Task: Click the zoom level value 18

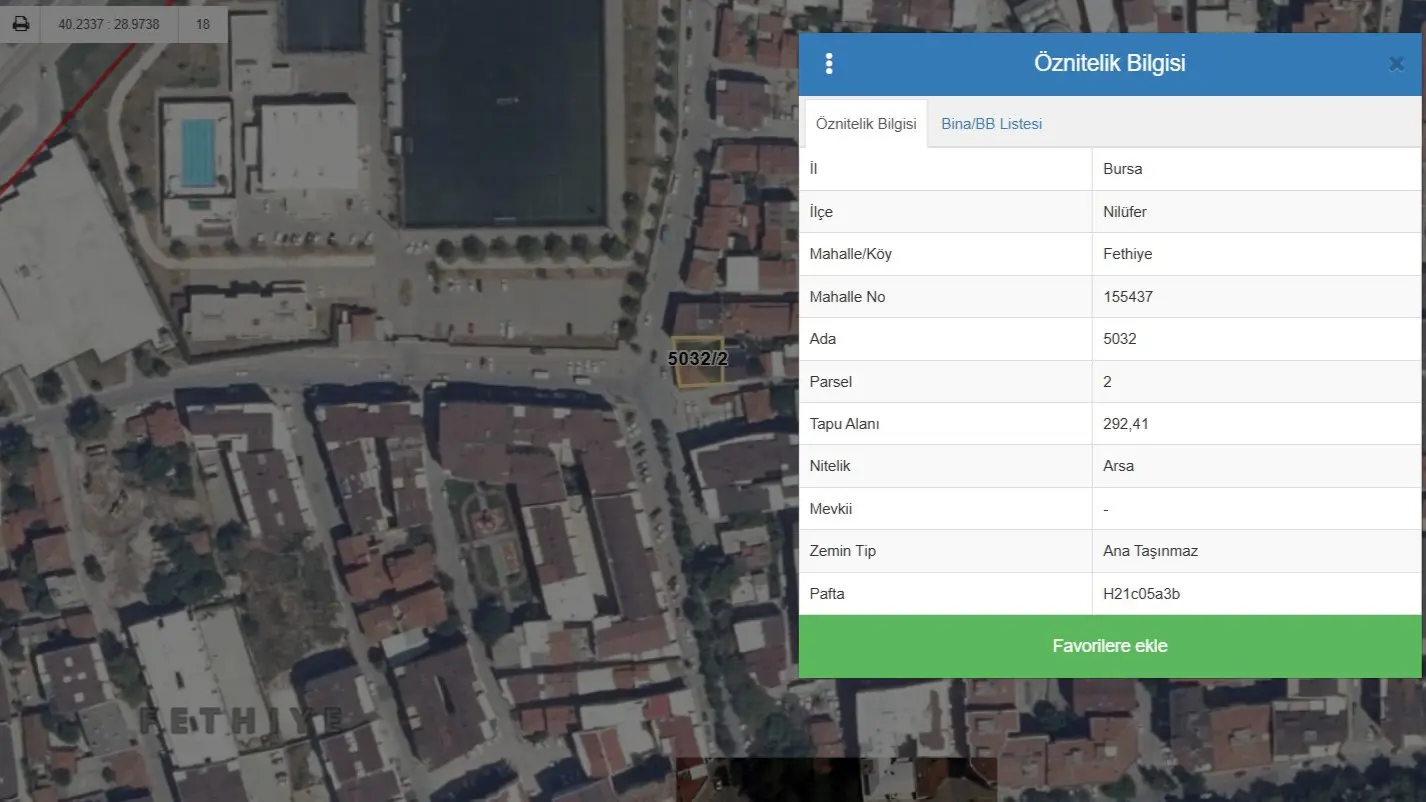Action: [x=203, y=24]
